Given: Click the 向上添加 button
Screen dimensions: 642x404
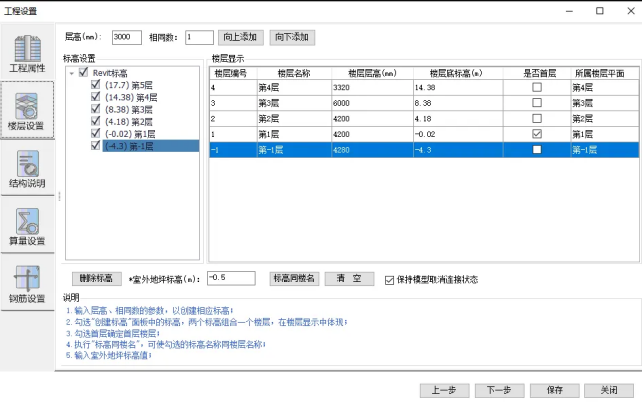Looking at the screenshot, I should 241,37.
